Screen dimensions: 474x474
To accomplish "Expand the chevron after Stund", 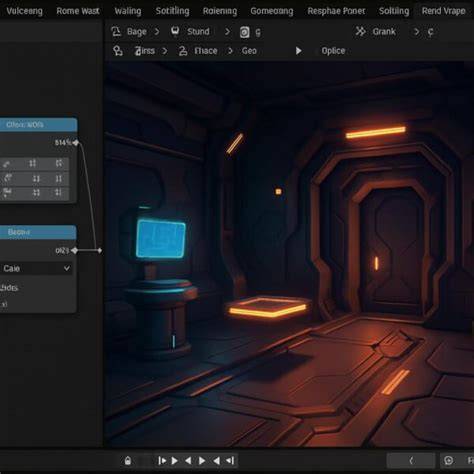I will pos(227,32).
